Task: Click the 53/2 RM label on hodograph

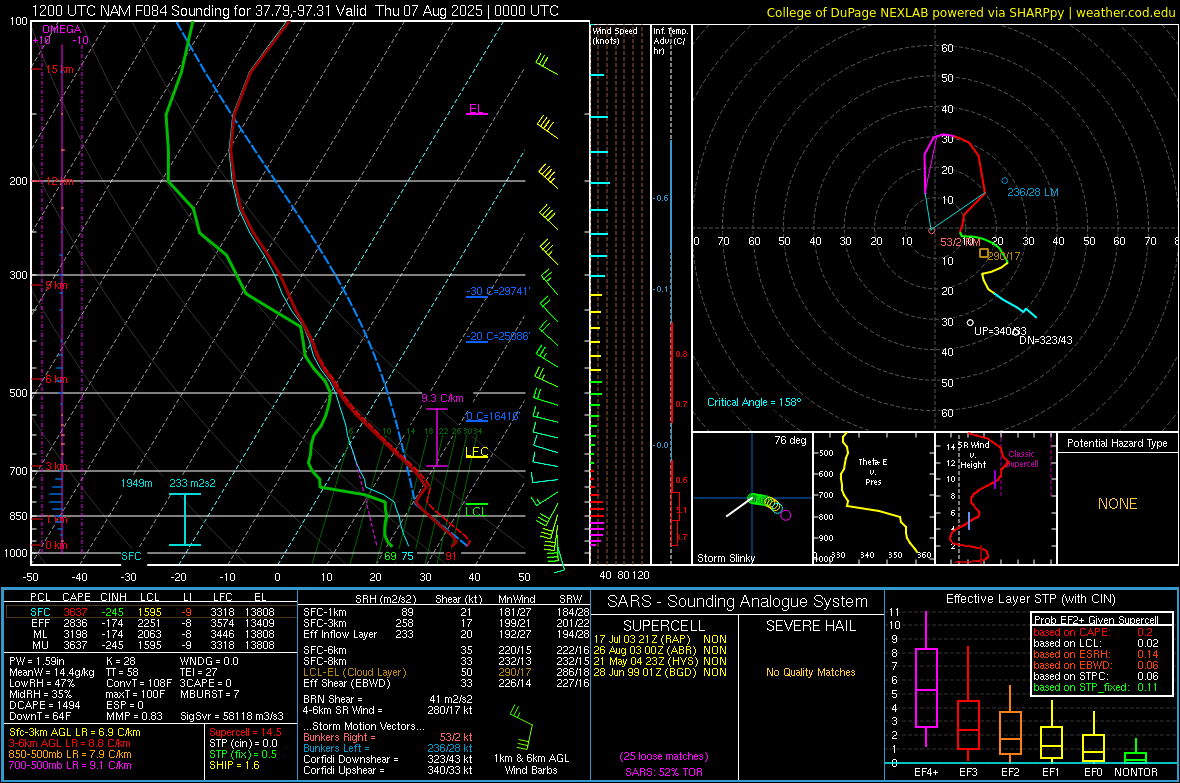Action: point(960,242)
